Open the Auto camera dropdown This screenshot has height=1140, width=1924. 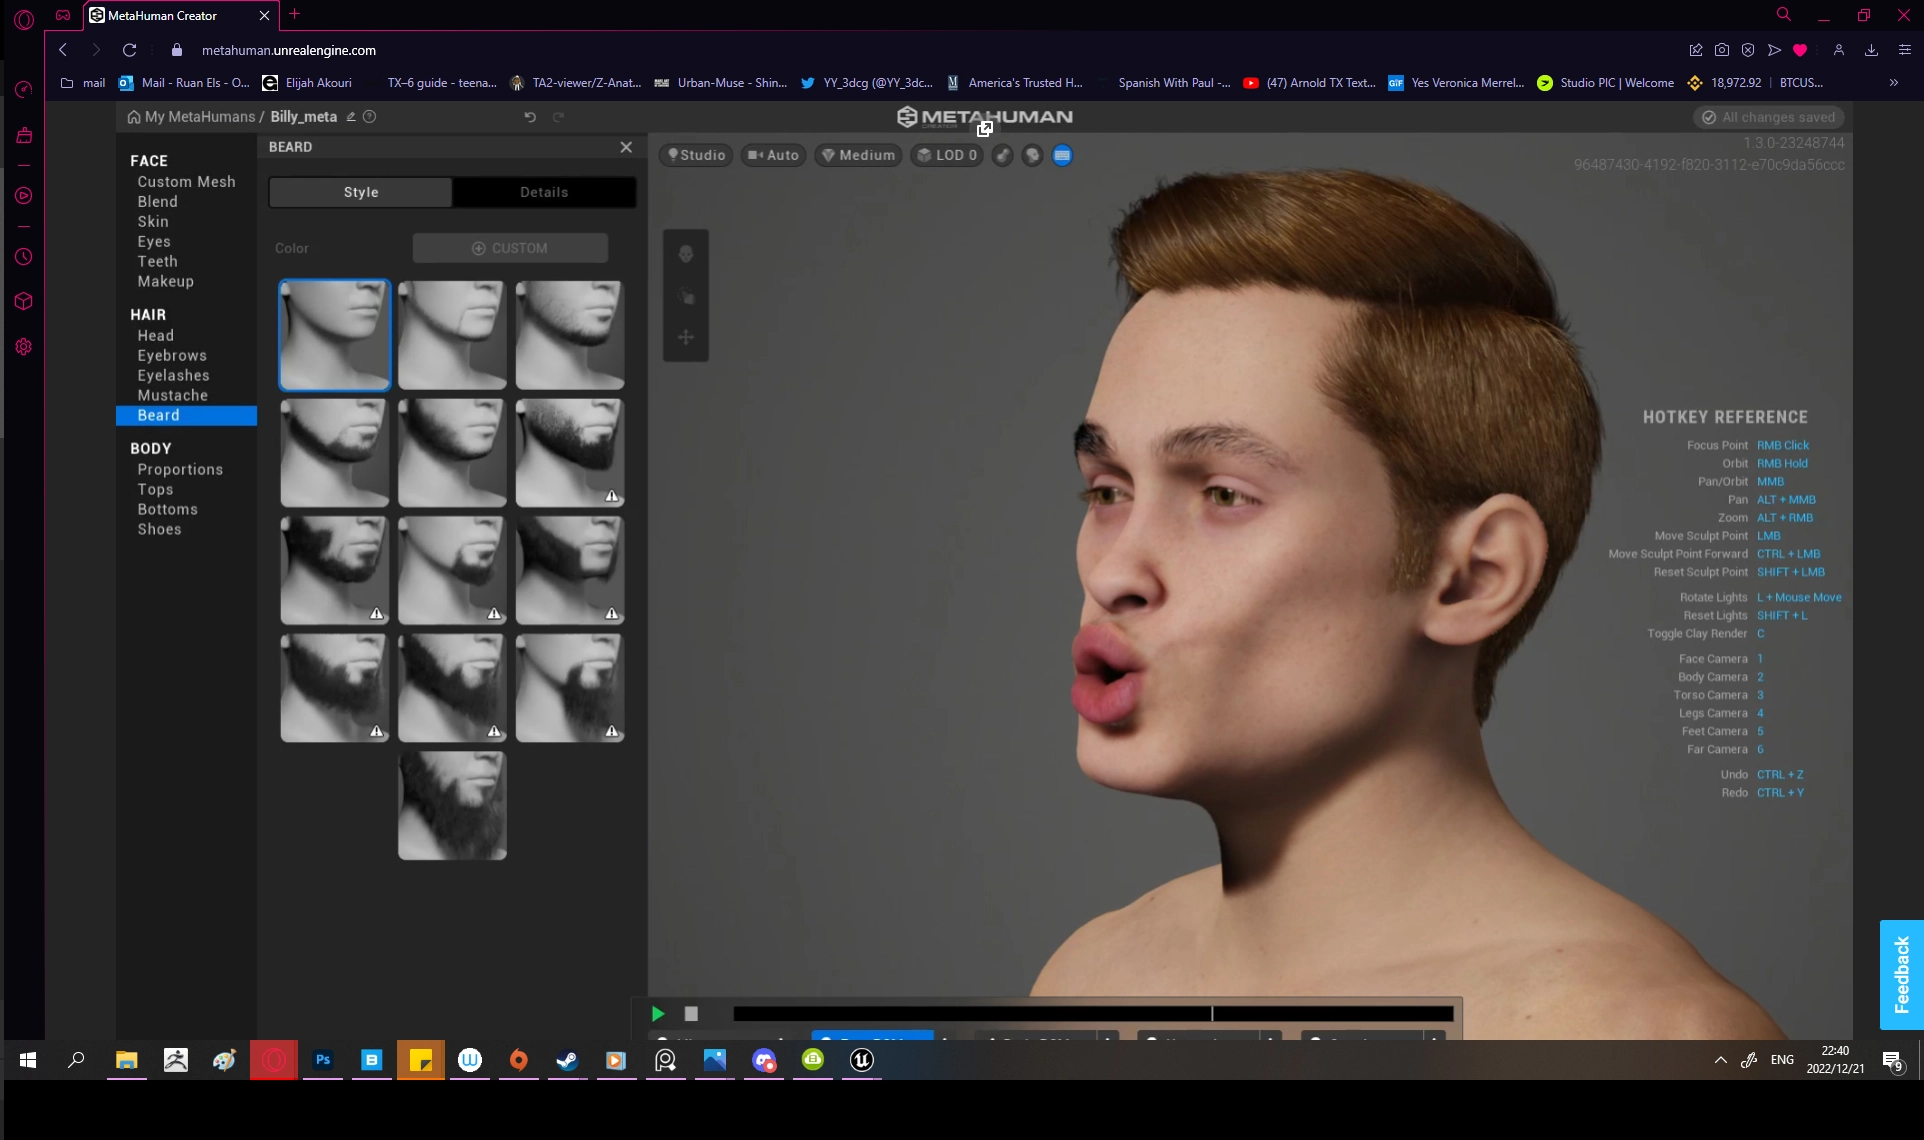pyautogui.click(x=773, y=155)
